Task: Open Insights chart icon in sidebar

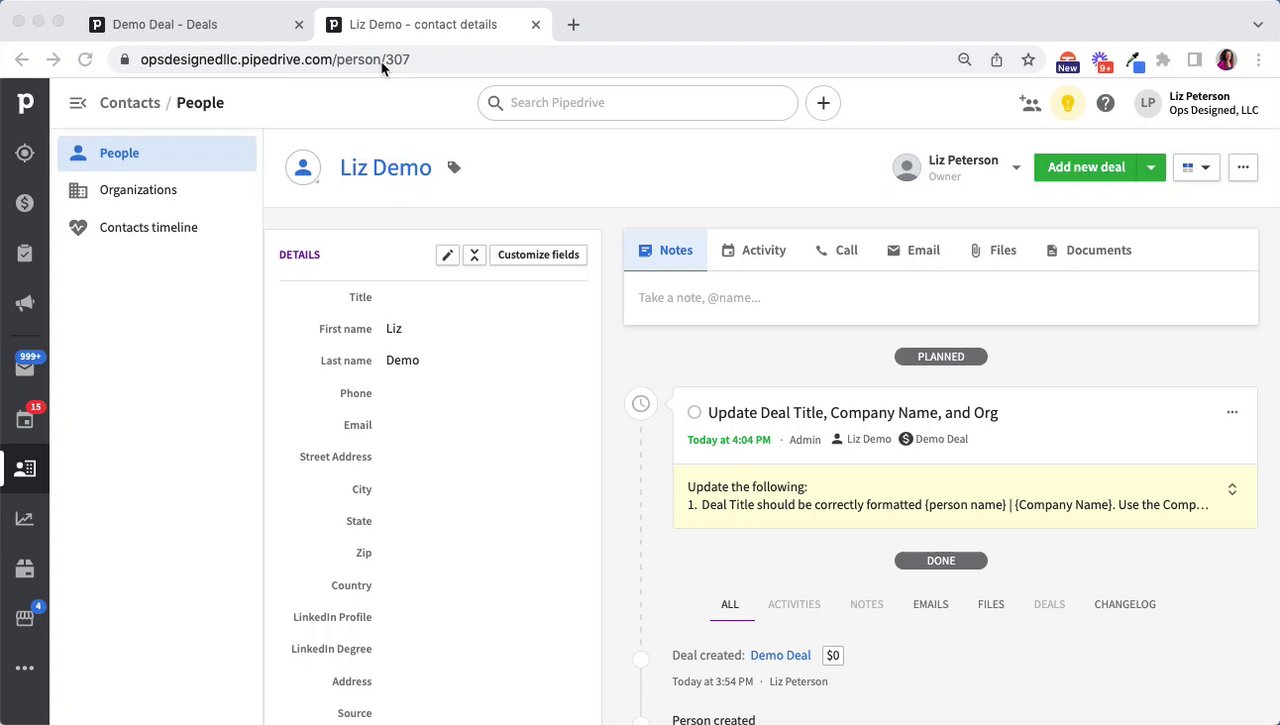Action: click(25, 519)
